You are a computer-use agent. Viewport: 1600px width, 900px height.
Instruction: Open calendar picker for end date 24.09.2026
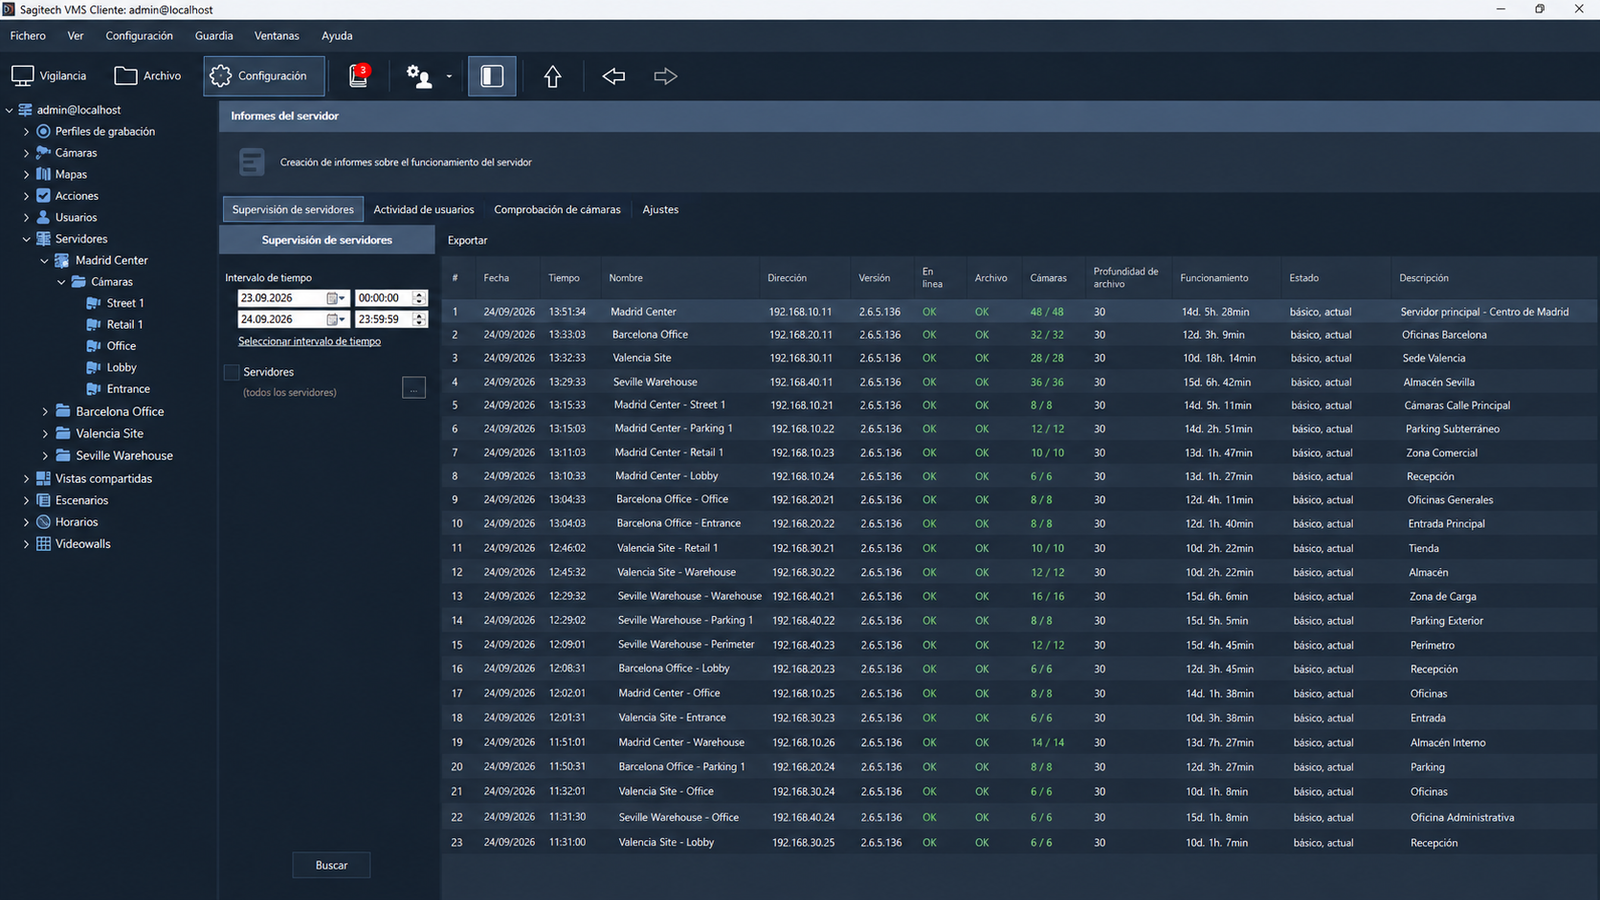point(335,319)
